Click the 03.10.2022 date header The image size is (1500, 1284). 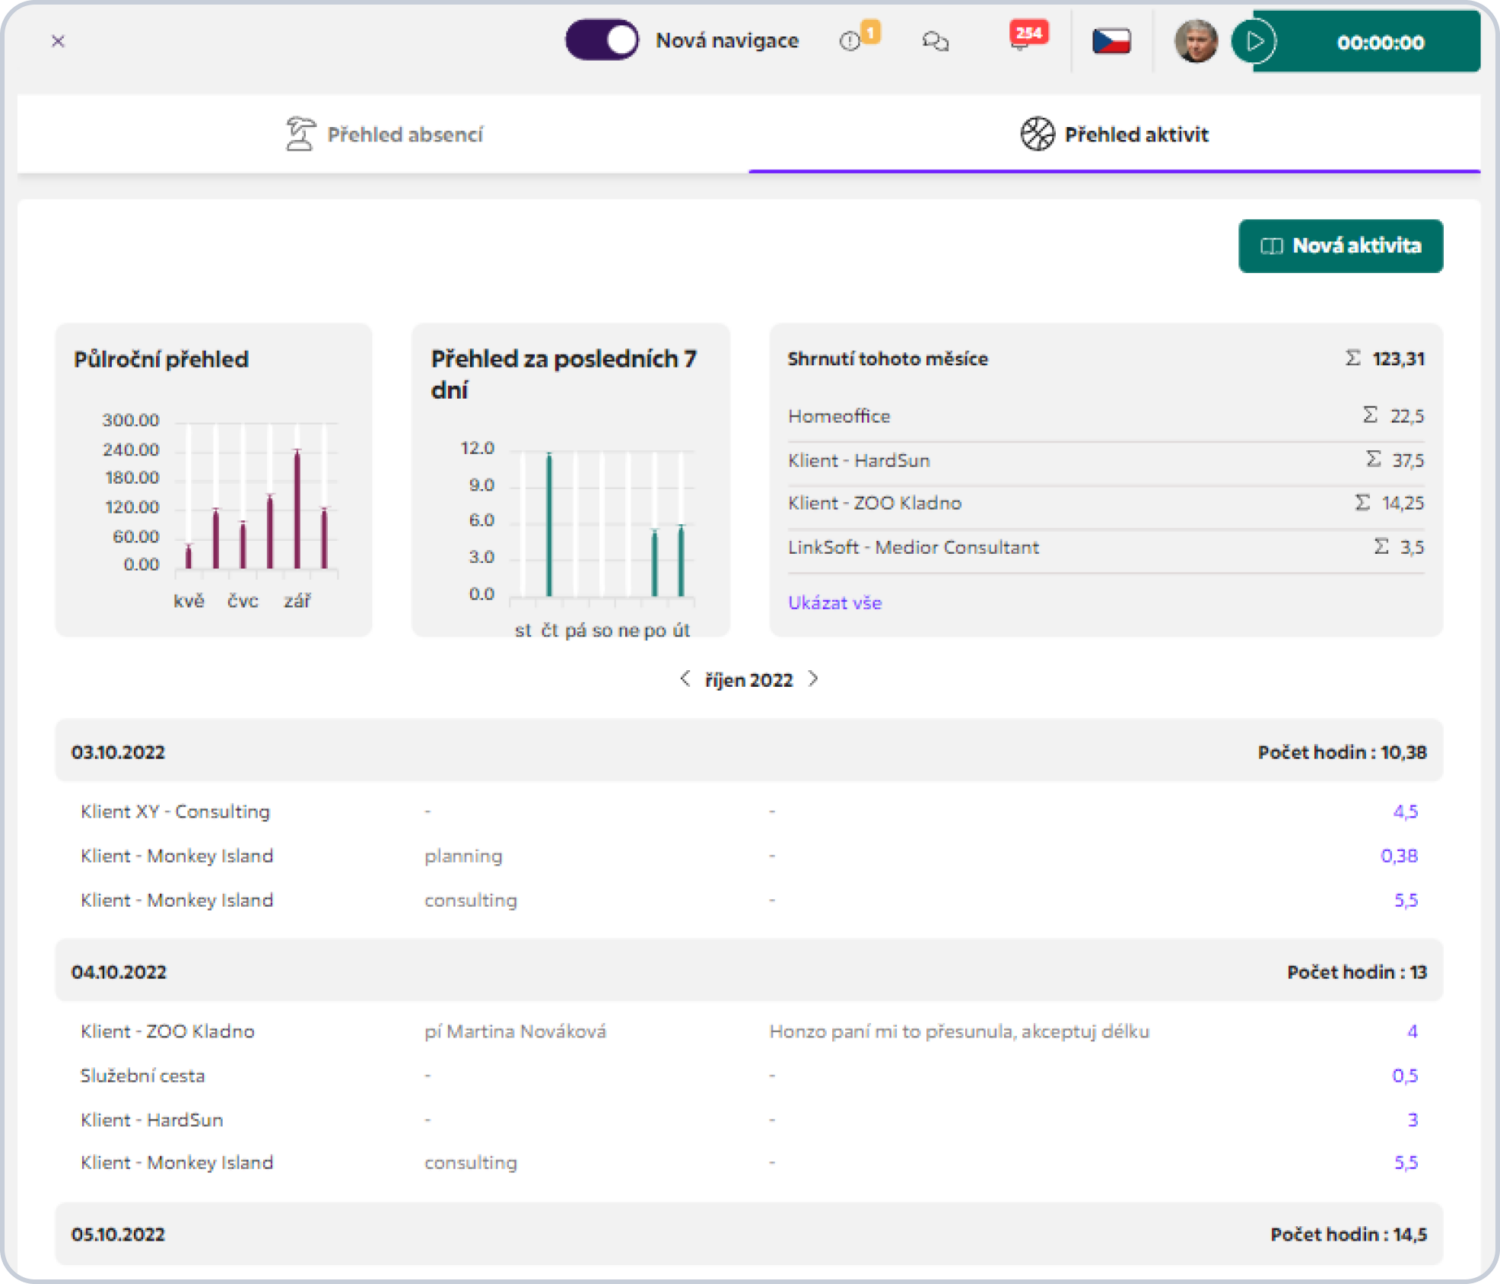[118, 752]
